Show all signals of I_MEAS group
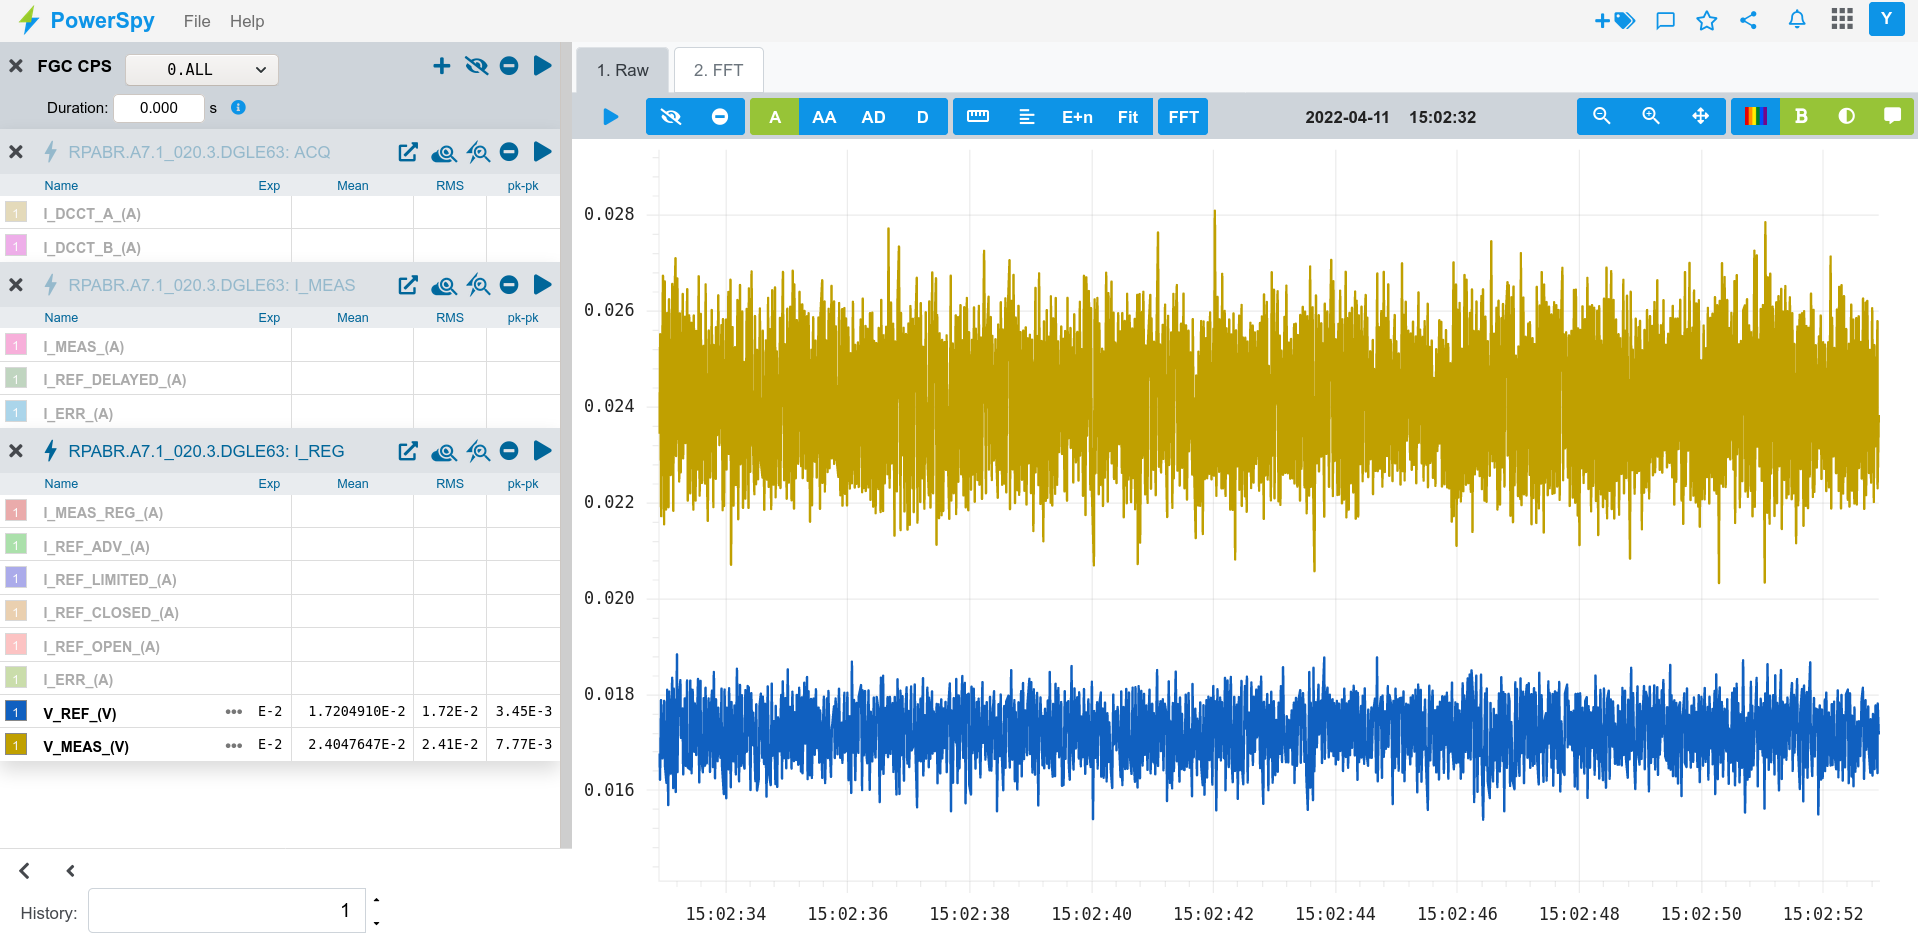1918x937 pixels. point(444,285)
